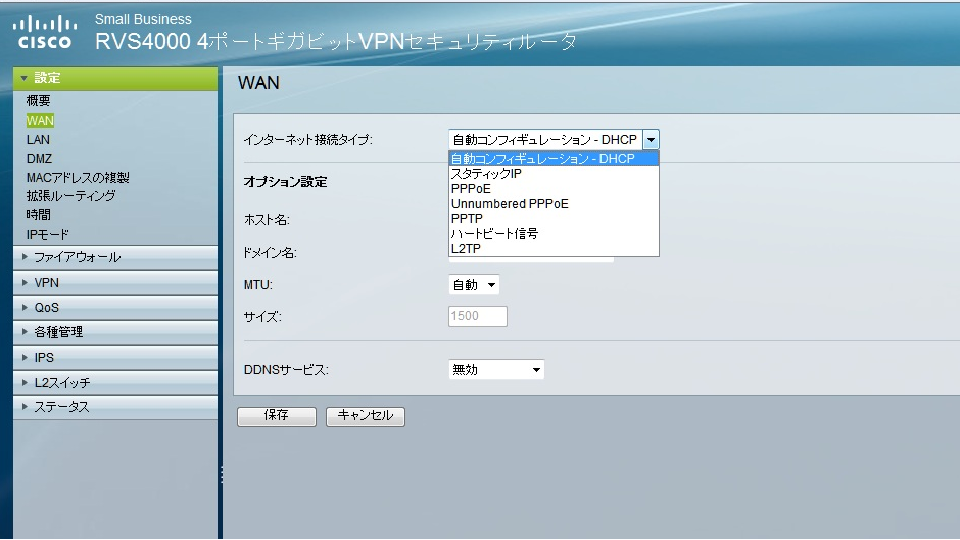Open the MTU 自動 dropdown

coord(474,285)
